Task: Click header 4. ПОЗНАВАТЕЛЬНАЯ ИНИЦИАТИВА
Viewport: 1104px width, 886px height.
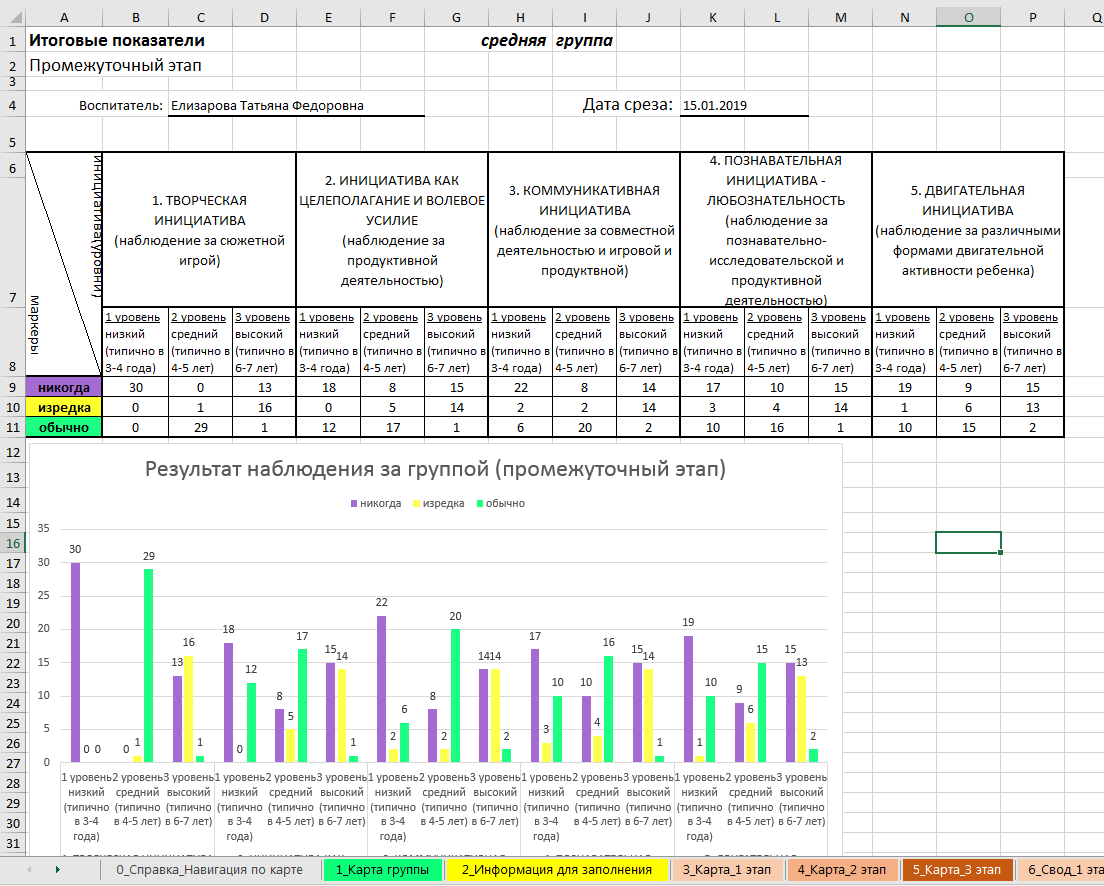Action: [x=776, y=230]
